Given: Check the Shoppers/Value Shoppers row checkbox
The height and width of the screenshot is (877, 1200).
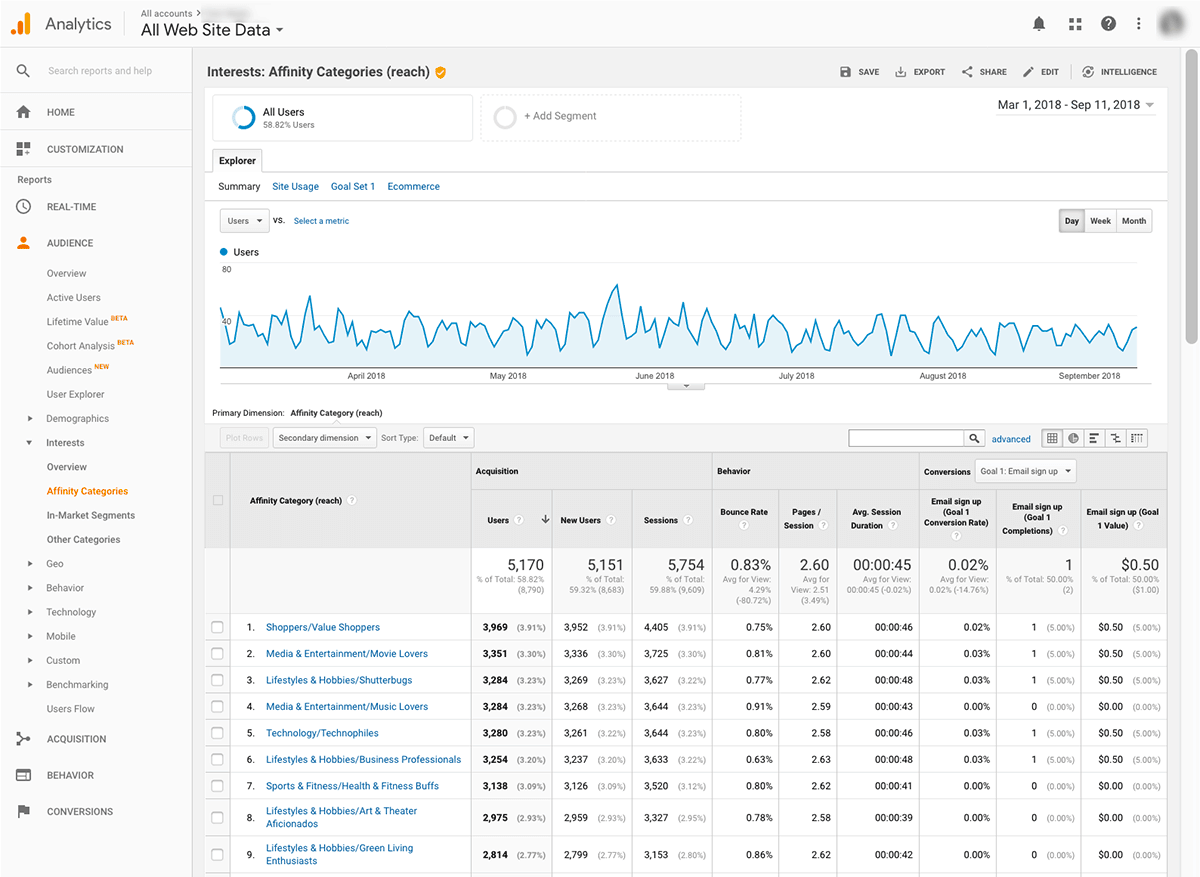Looking at the screenshot, I should point(218,627).
